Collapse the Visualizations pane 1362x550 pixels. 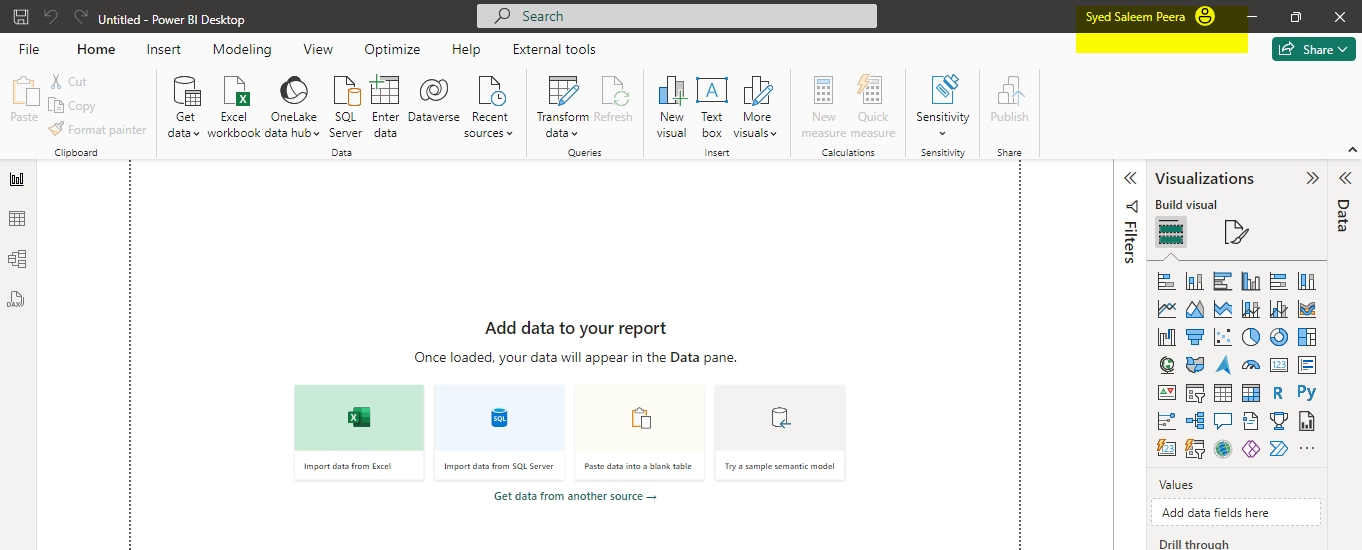click(x=1312, y=178)
